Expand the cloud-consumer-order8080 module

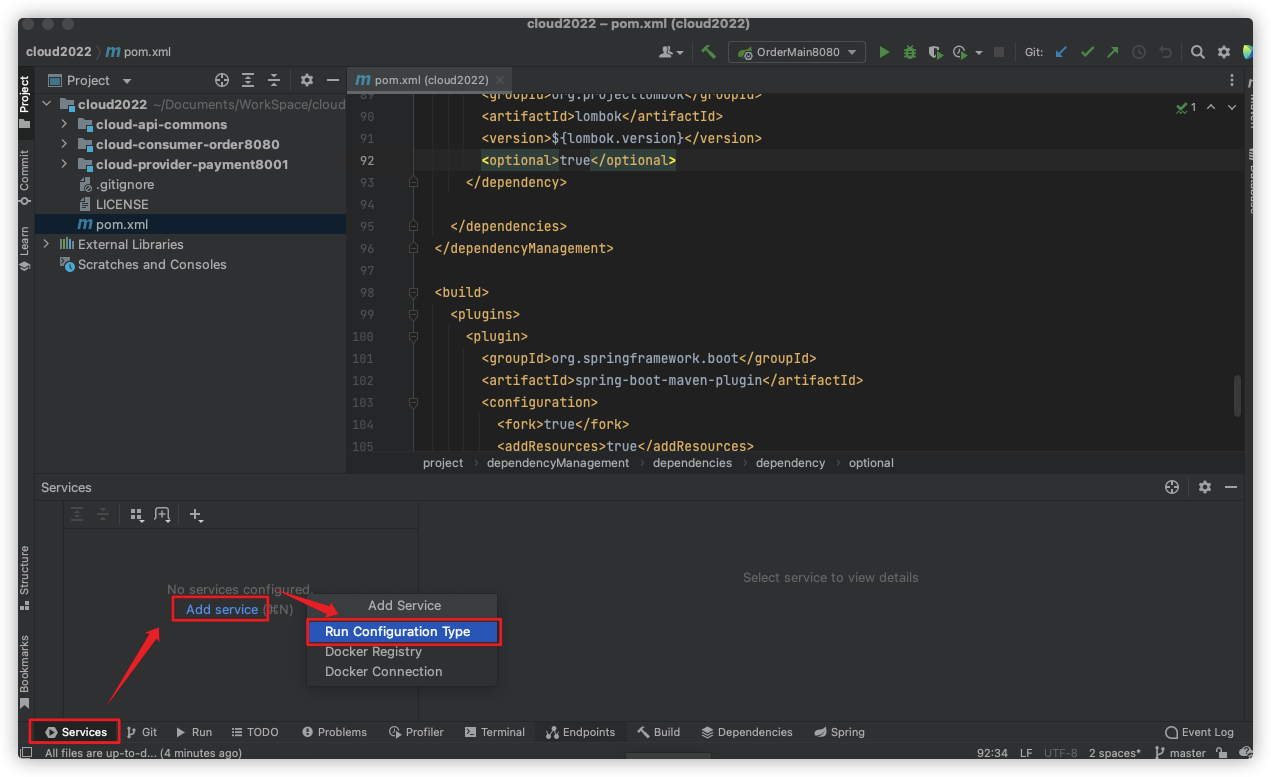pos(65,144)
